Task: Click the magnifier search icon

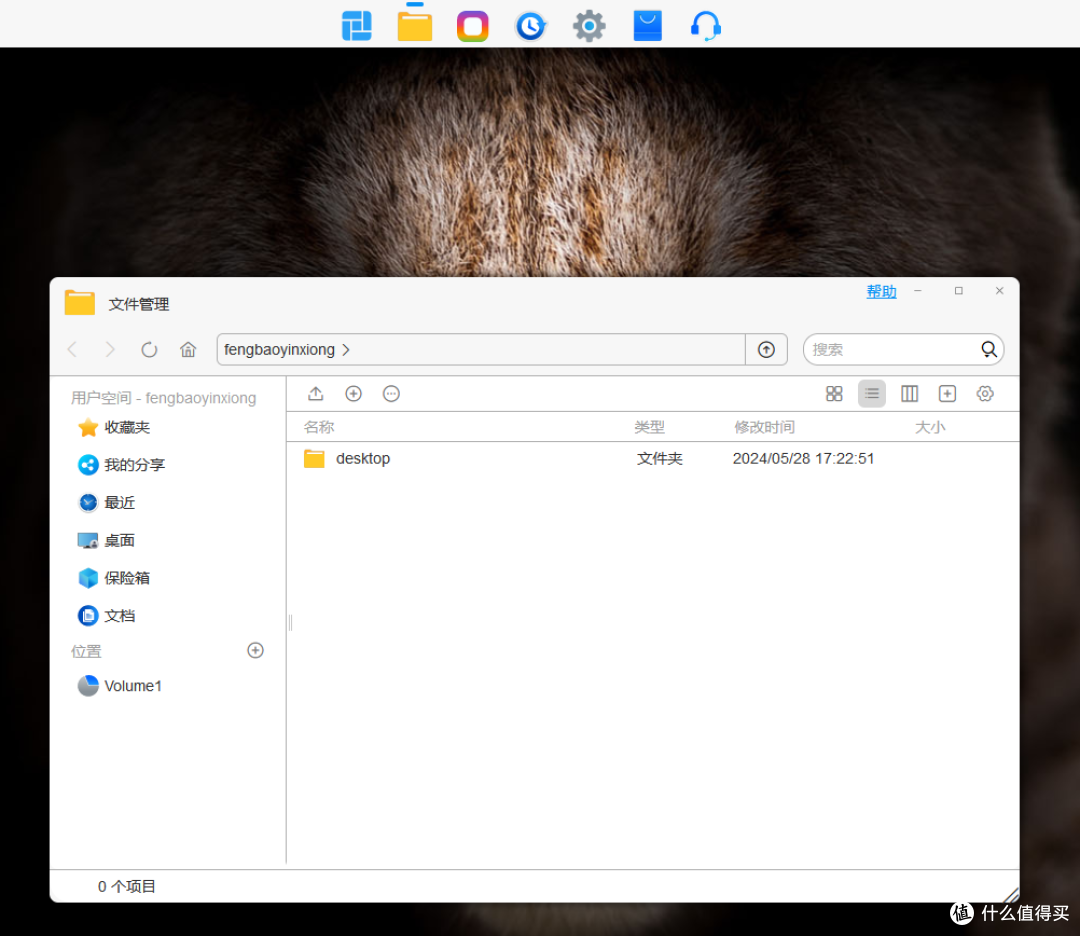Action: (x=988, y=349)
